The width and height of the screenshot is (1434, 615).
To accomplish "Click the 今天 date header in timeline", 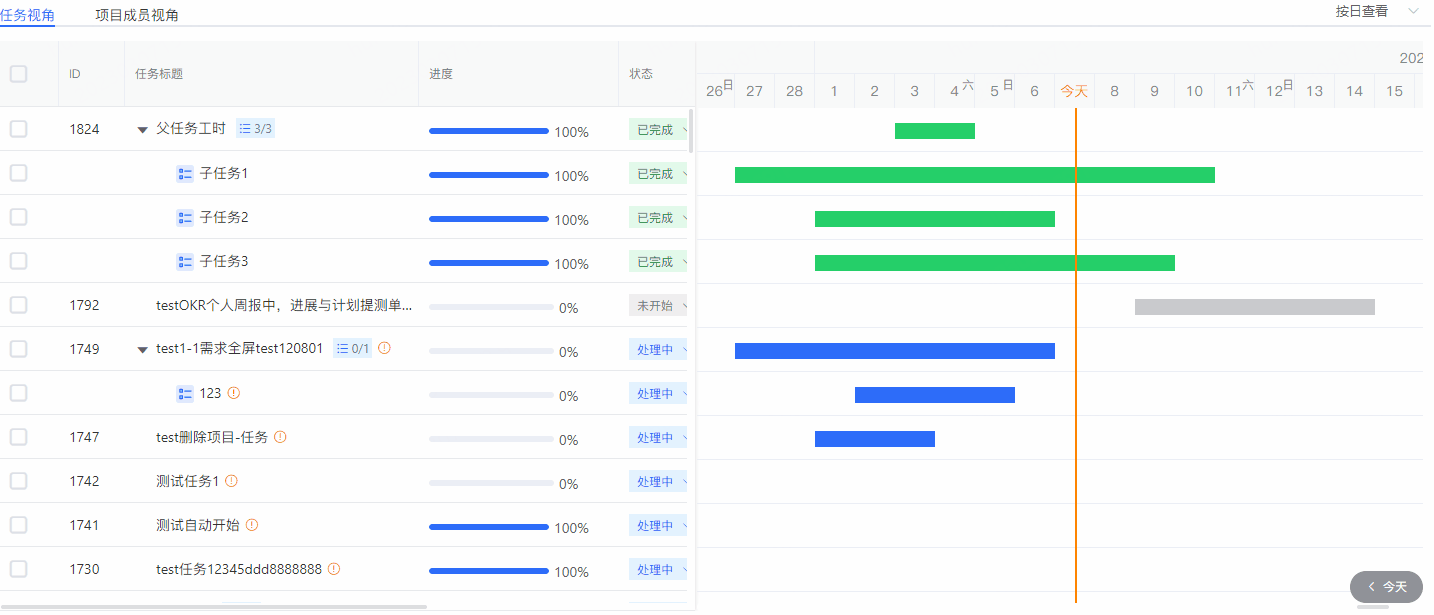I will [1074, 91].
